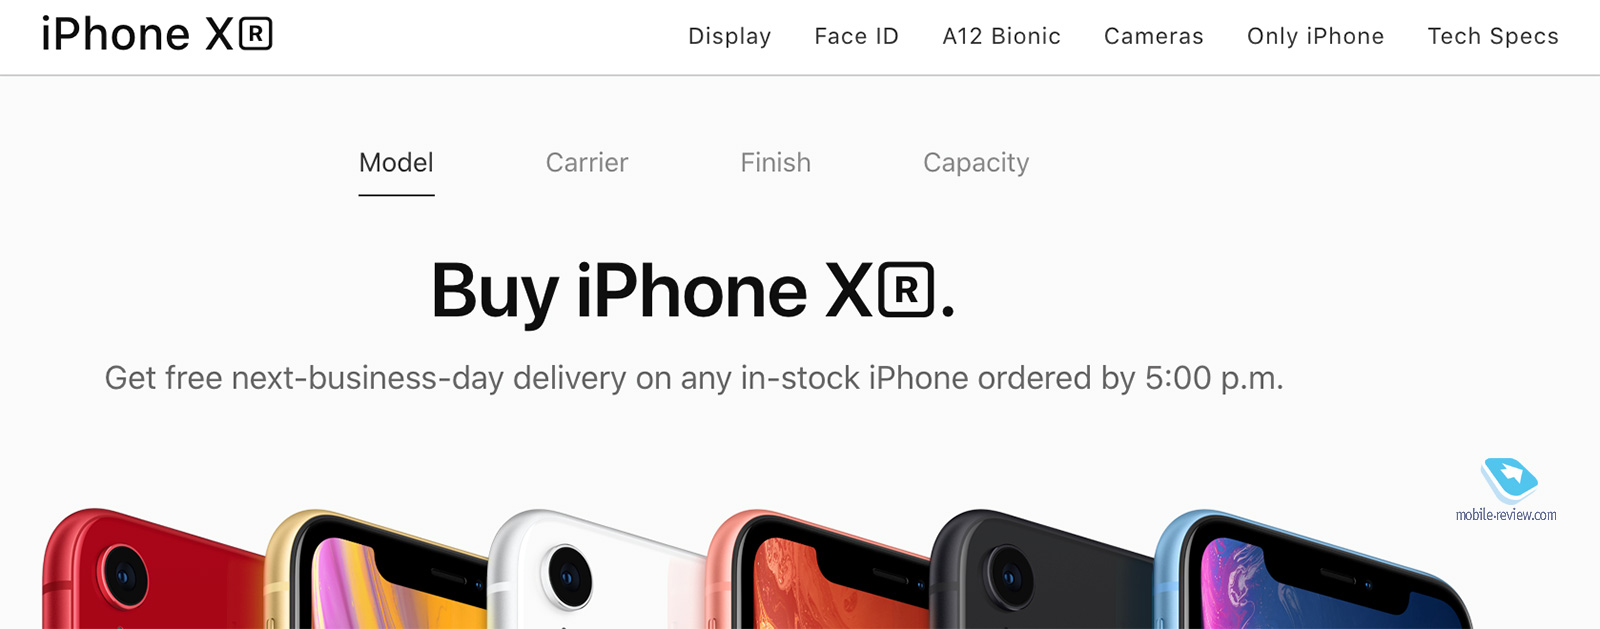Image resolution: width=1600 pixels, height=629 pixels.
Task: Open the Display nav link
Action: pyautogui.click(x=729, y=36)
